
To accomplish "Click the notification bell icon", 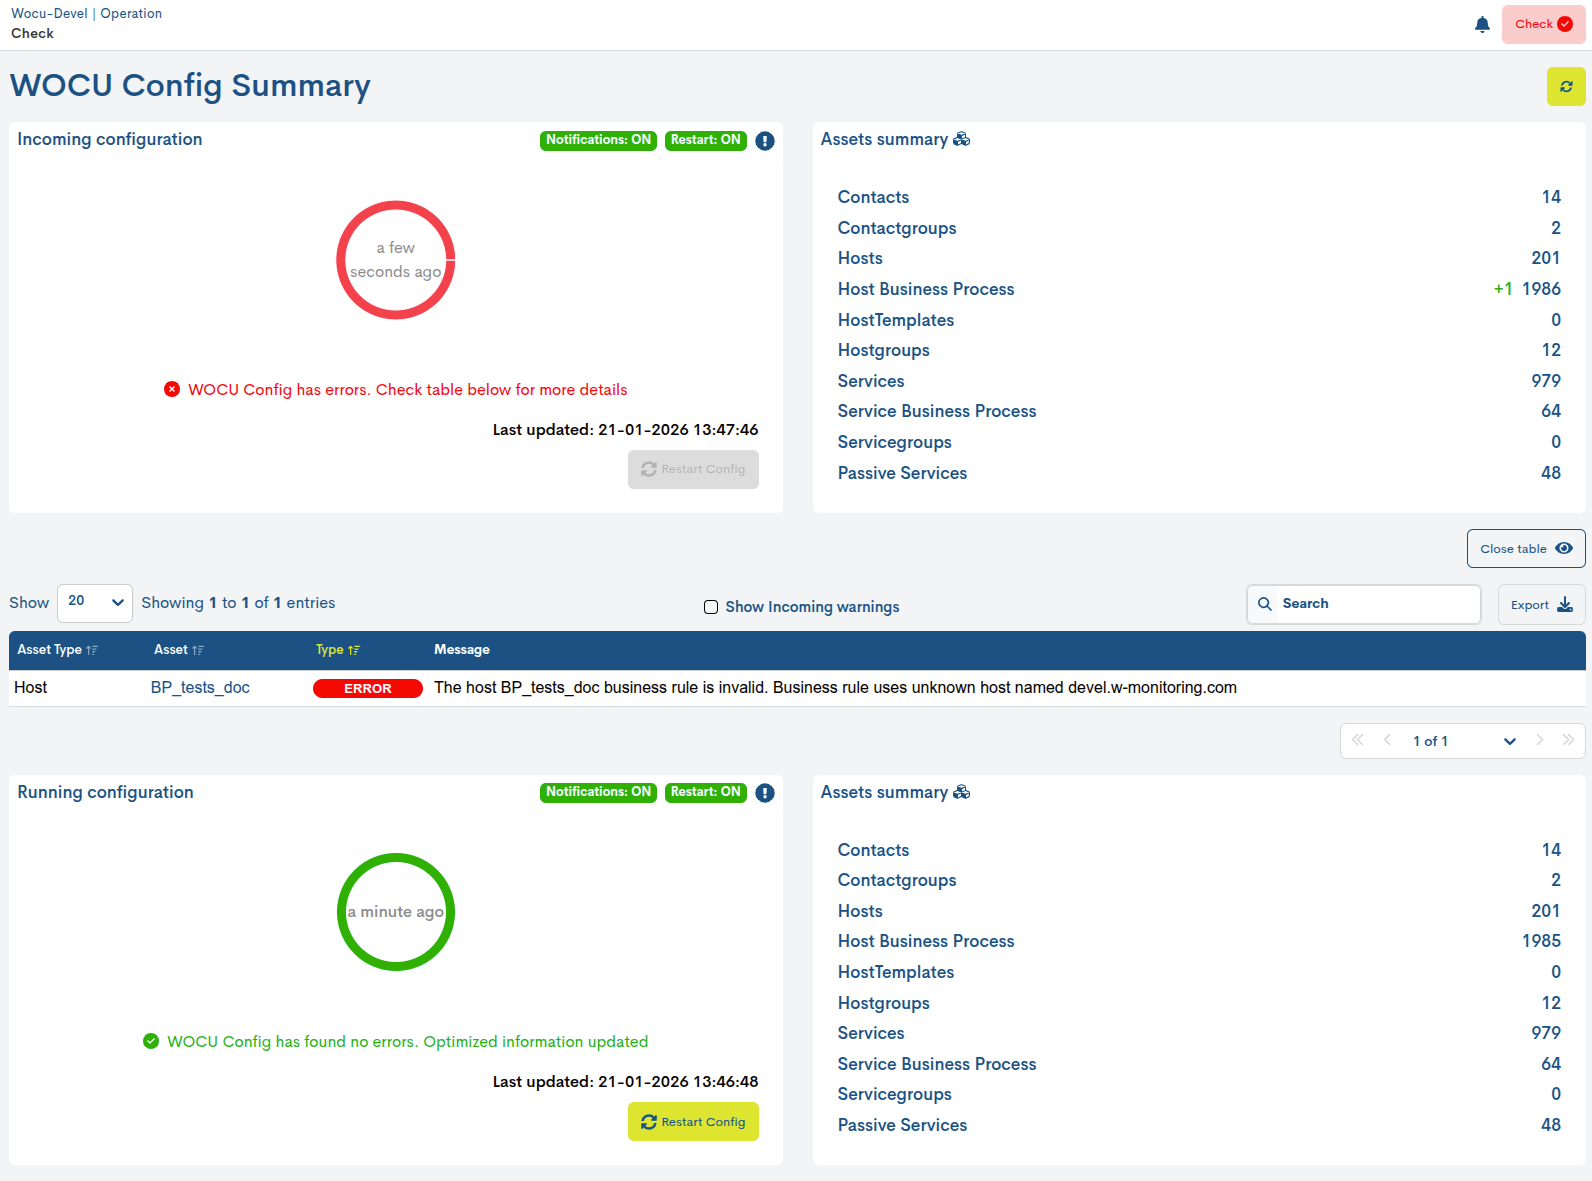I will [1482, 24].
